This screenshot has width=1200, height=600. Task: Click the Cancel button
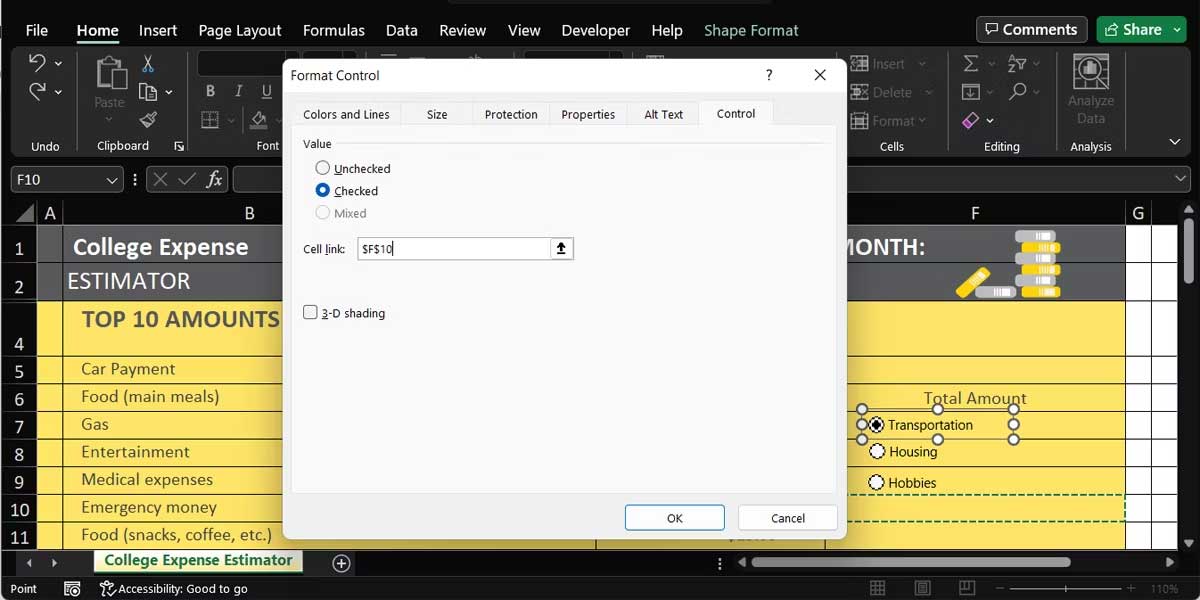[787, 517]
